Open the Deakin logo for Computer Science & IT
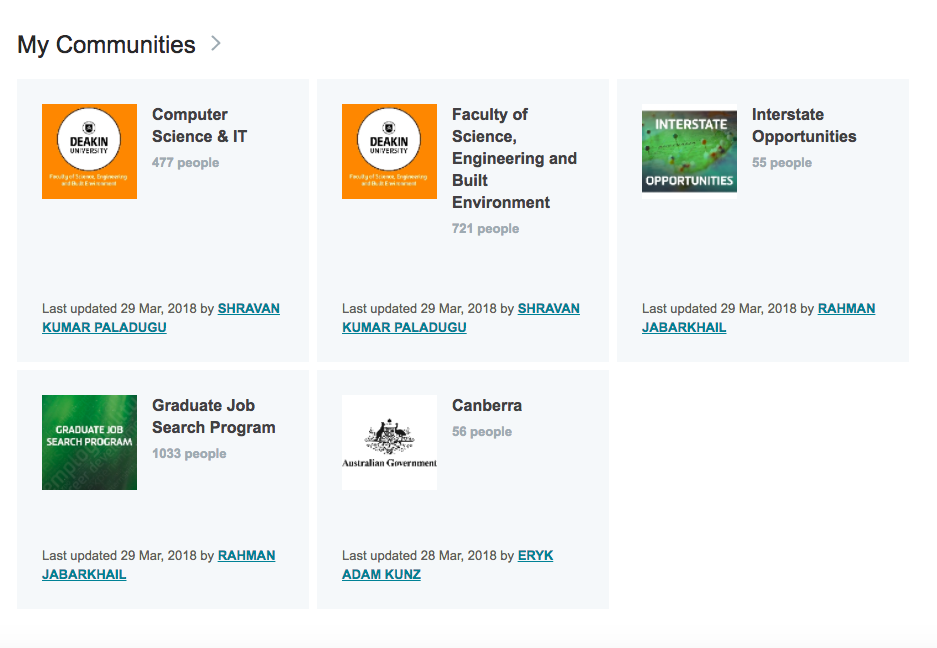Image resolution: width=937 pixels, height=648 pixels. click(89, 151)
